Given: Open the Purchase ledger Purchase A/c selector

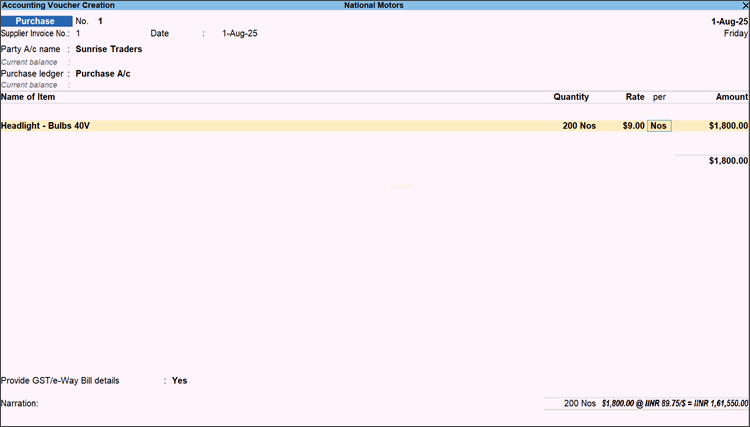Looking at the screenshot, I should pyautogui.click(x=103, y=73).
